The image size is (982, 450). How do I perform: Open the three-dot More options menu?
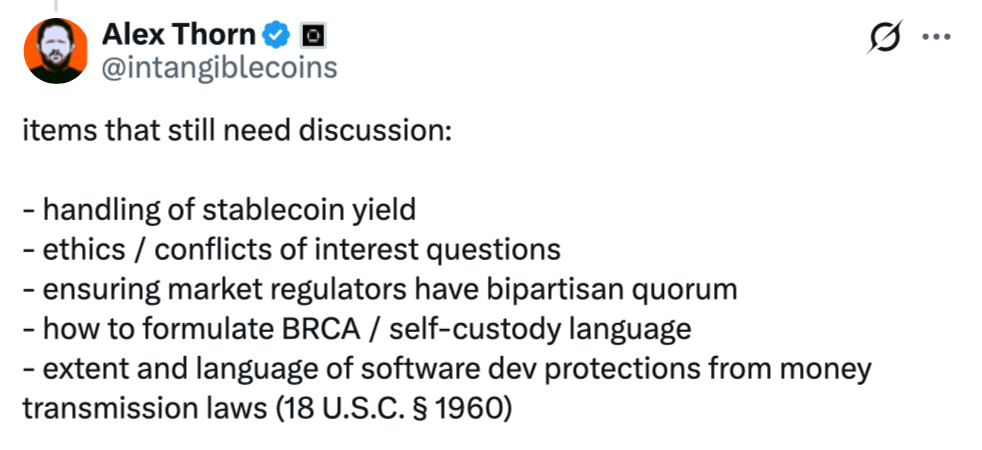coord(935,37)
